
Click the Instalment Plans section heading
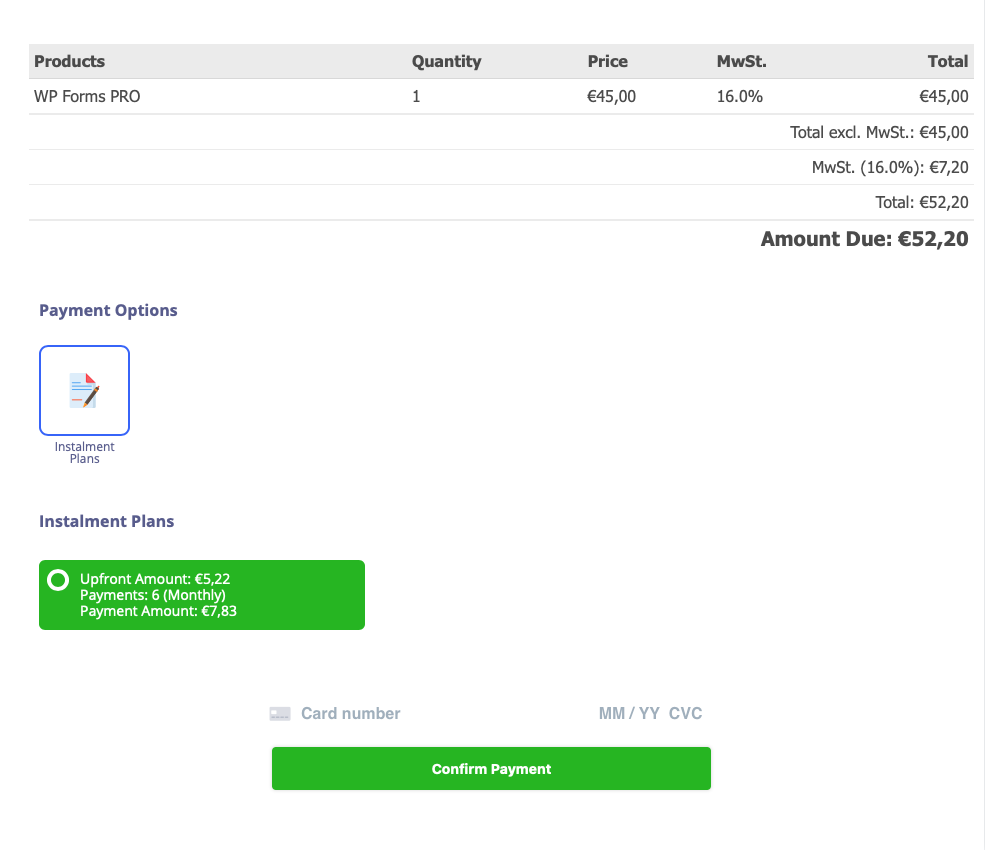coord(106,521)
